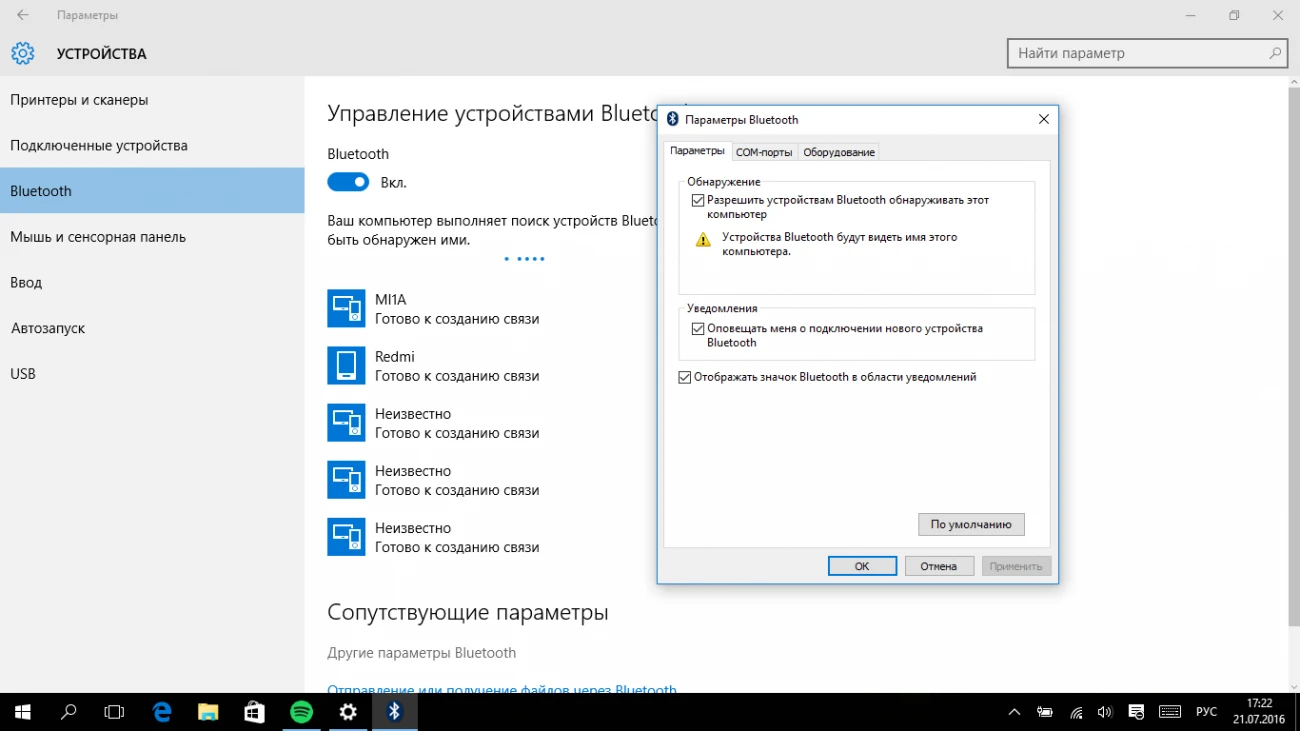
Task: Open the Wi-Fi network tray icon
Action: [1076, 712]
